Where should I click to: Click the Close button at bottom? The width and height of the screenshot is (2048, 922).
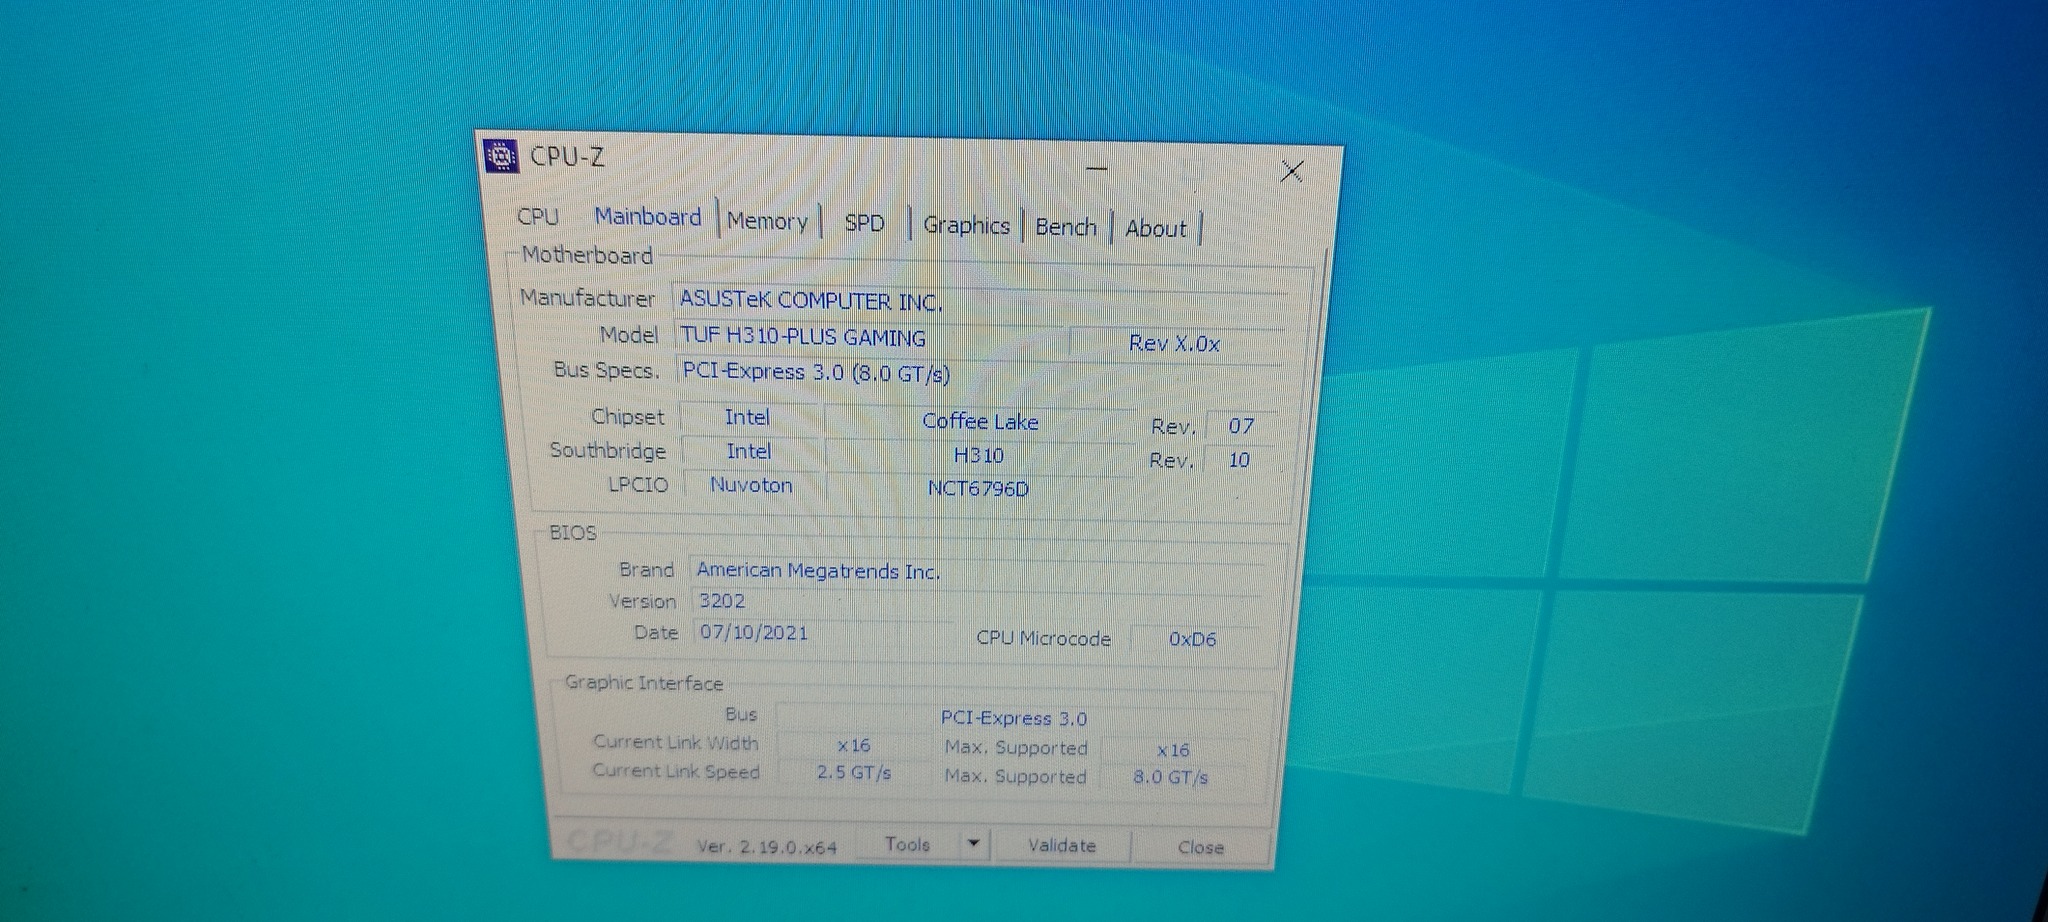pyautogui.click(x=1201, y=847)
